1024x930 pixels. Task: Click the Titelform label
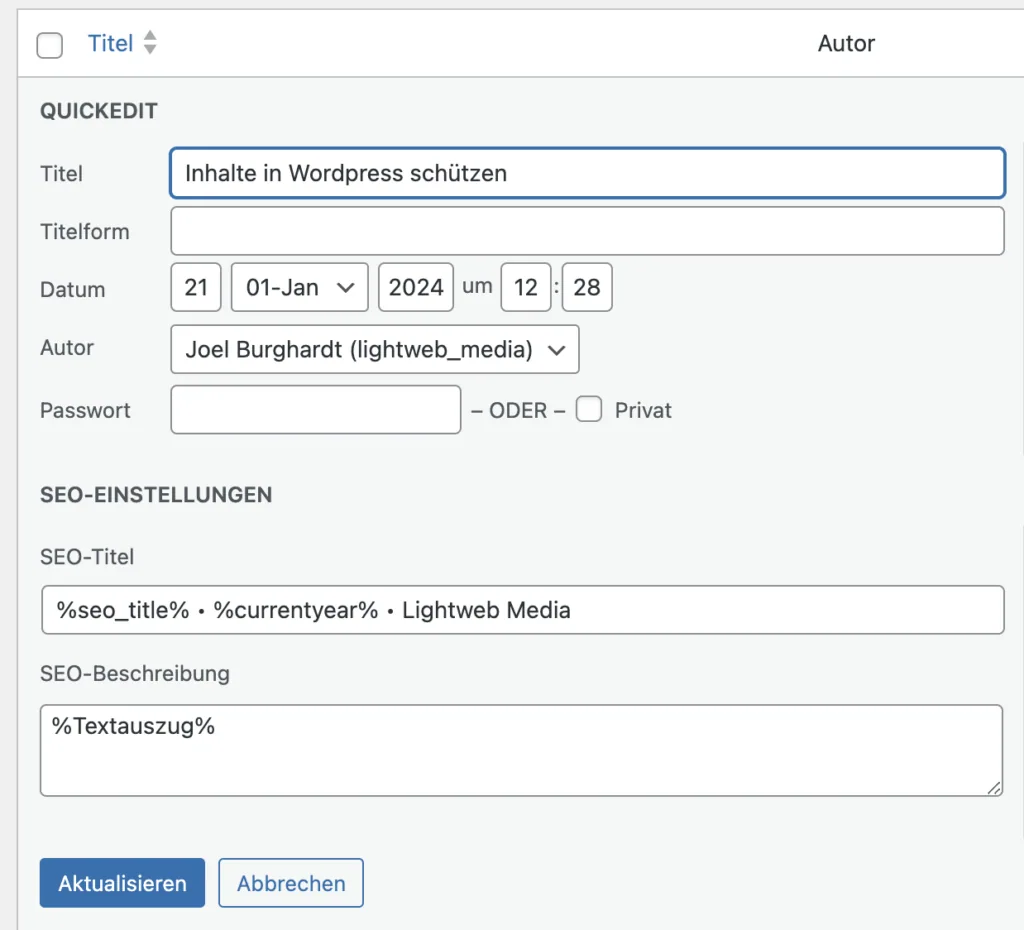[85, 231]
